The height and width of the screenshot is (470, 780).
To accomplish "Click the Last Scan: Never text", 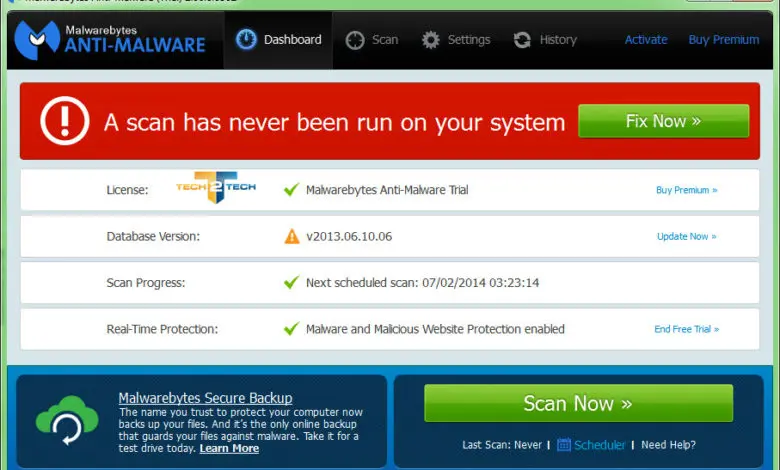I will click(502, 445).
